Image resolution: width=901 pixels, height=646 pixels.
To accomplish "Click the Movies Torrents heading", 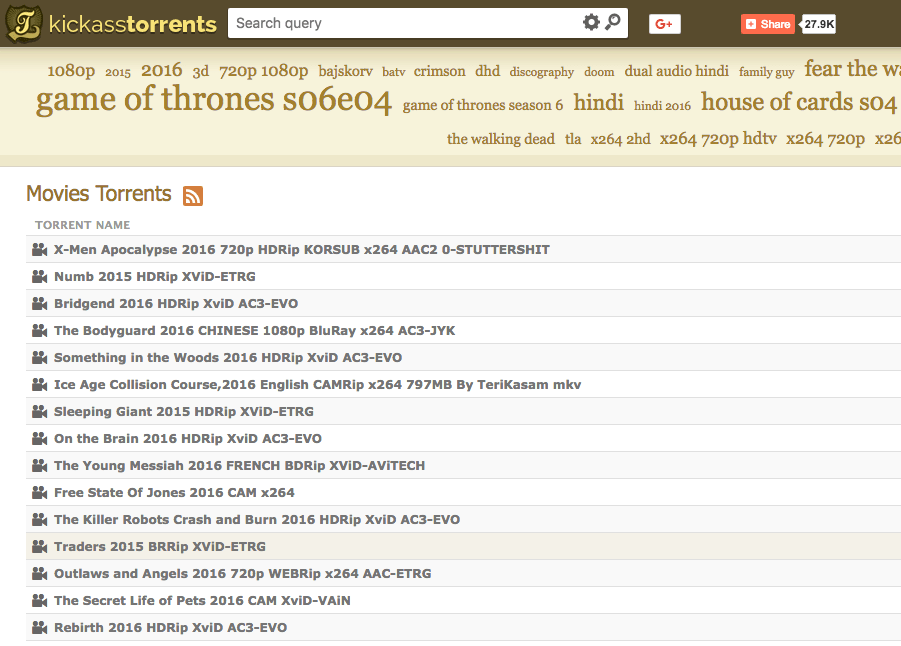I will click(x=98, y=194).
